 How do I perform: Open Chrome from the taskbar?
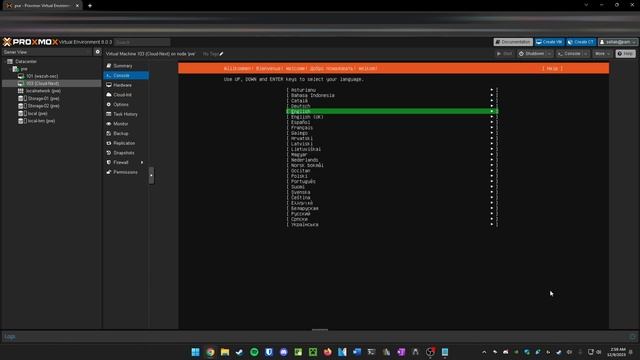pyautogui.click(x=210, y=352)
